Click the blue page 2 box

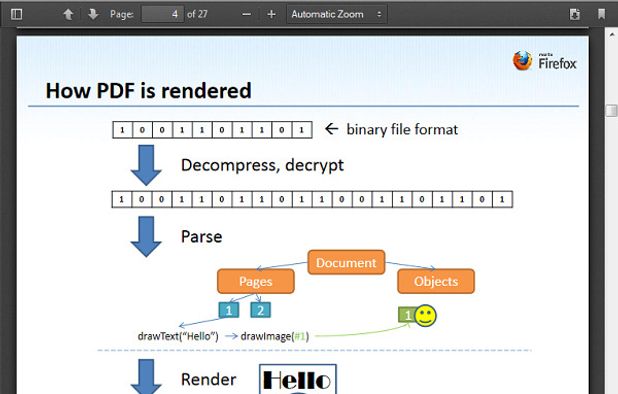coord(261,310)
